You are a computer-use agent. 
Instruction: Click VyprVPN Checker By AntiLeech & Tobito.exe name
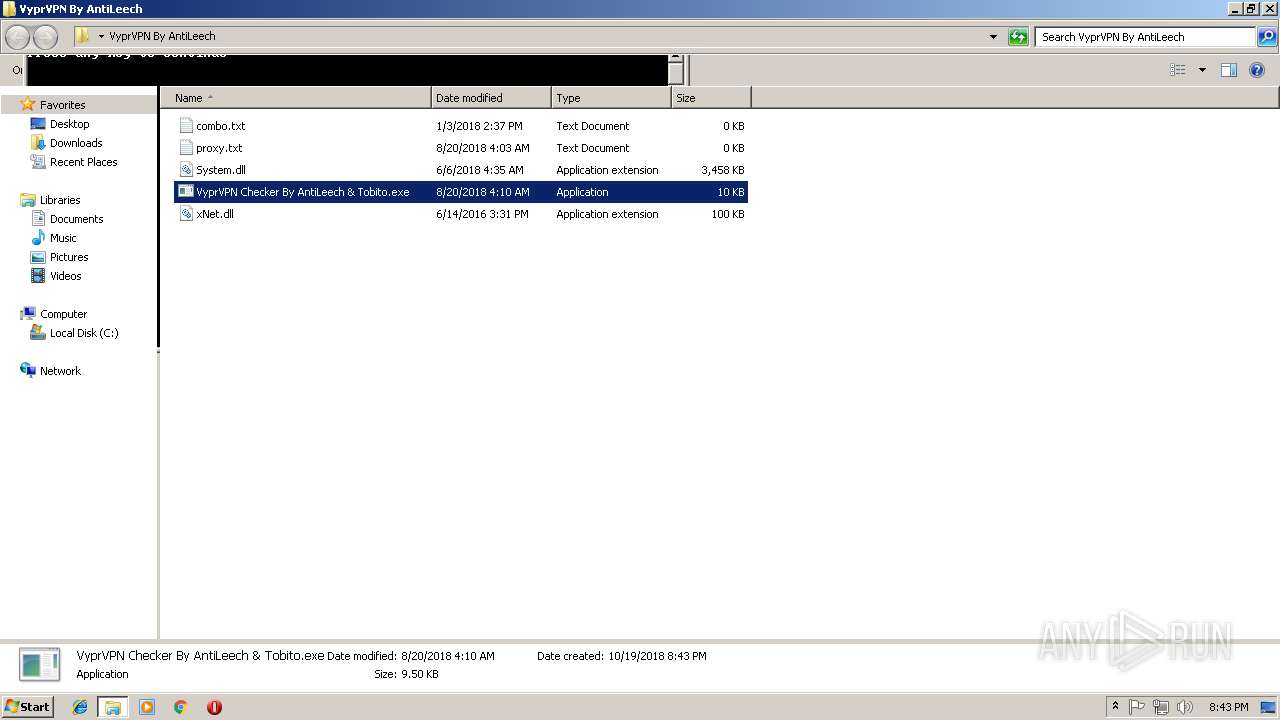(x=302, y=192)
